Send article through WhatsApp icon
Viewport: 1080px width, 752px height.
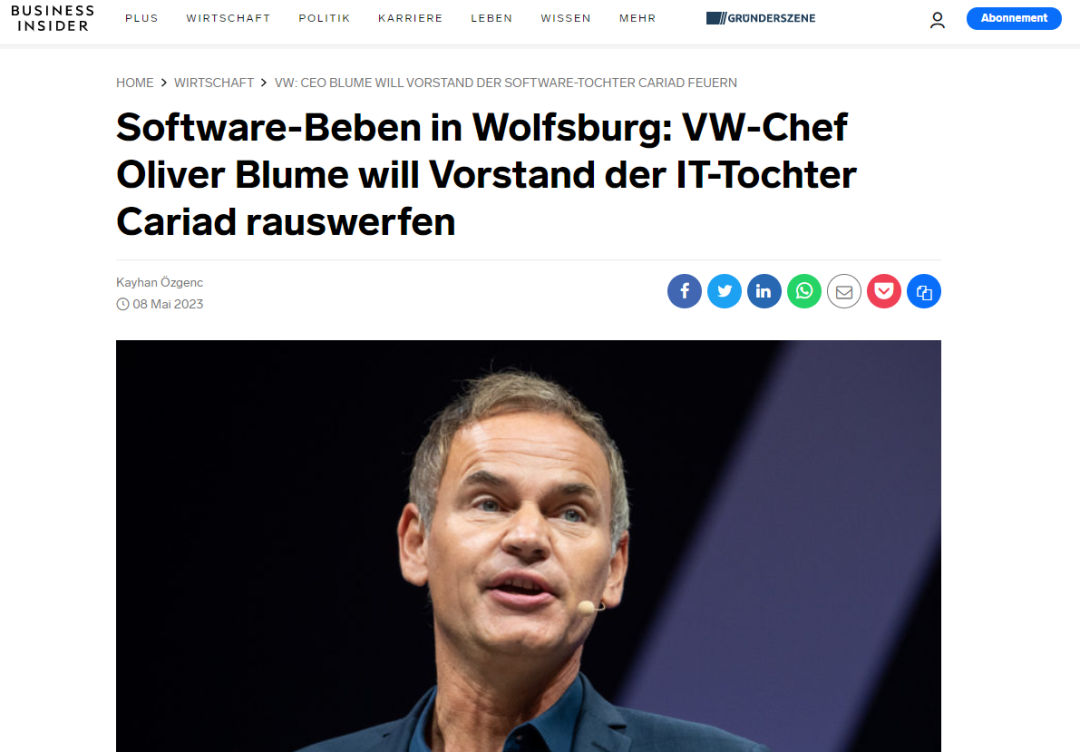point(804,291)
